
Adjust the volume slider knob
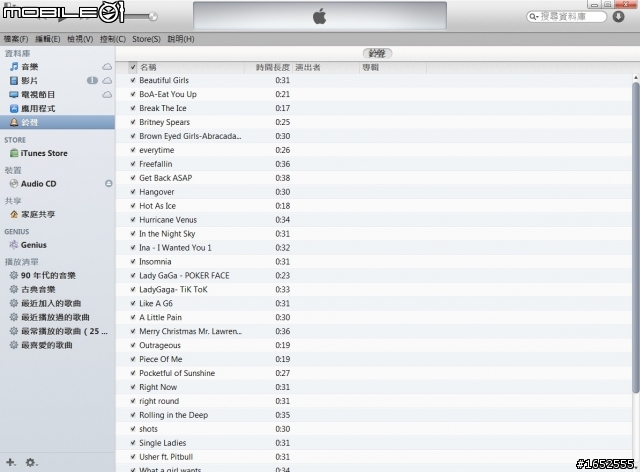pyautogui.click(x=153, y=16)
